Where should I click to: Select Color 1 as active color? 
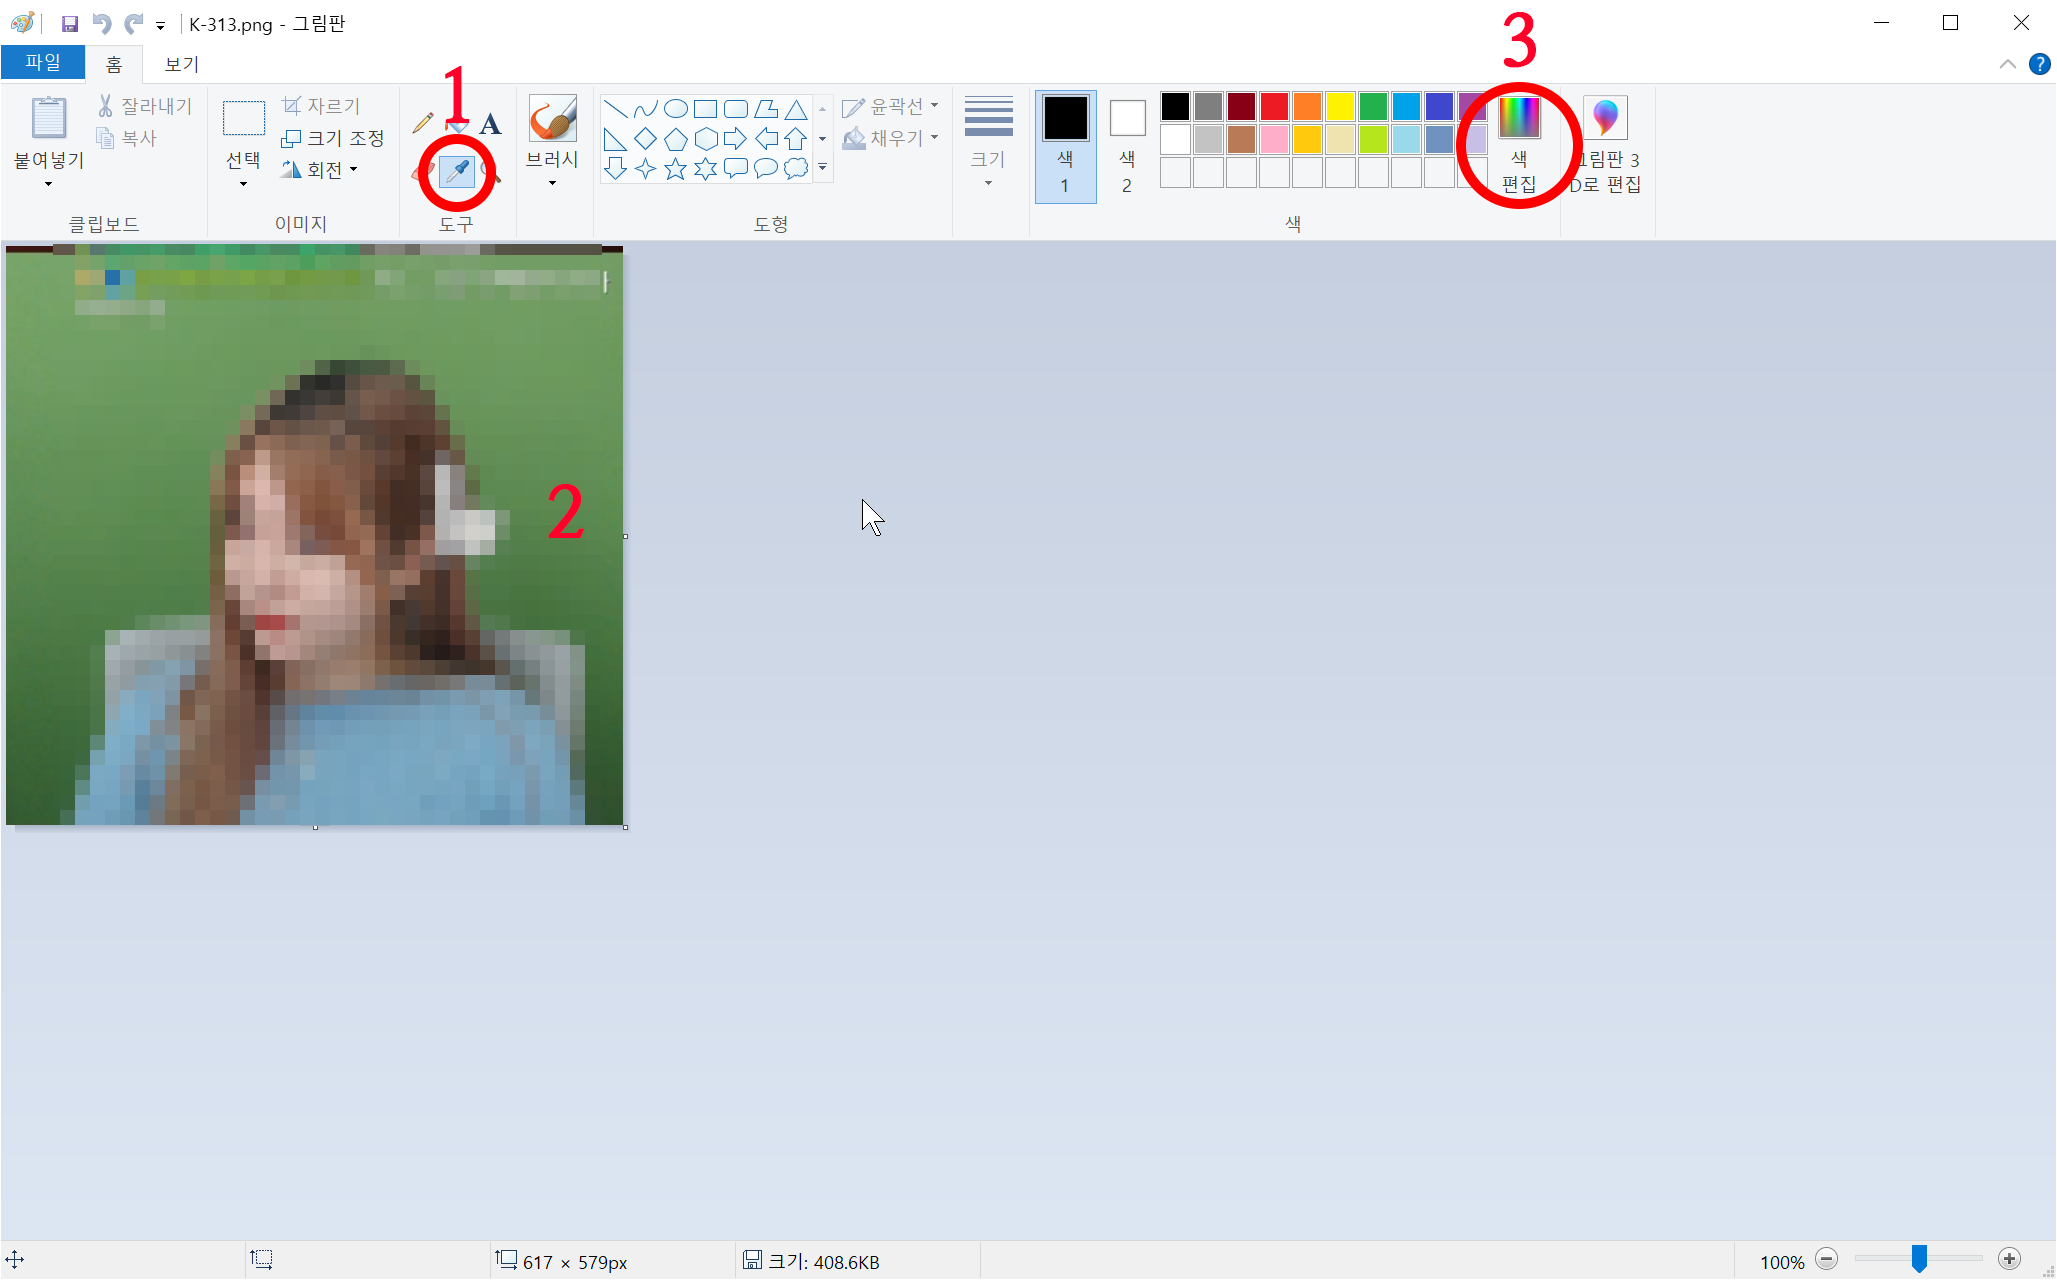click(1065, 145)
